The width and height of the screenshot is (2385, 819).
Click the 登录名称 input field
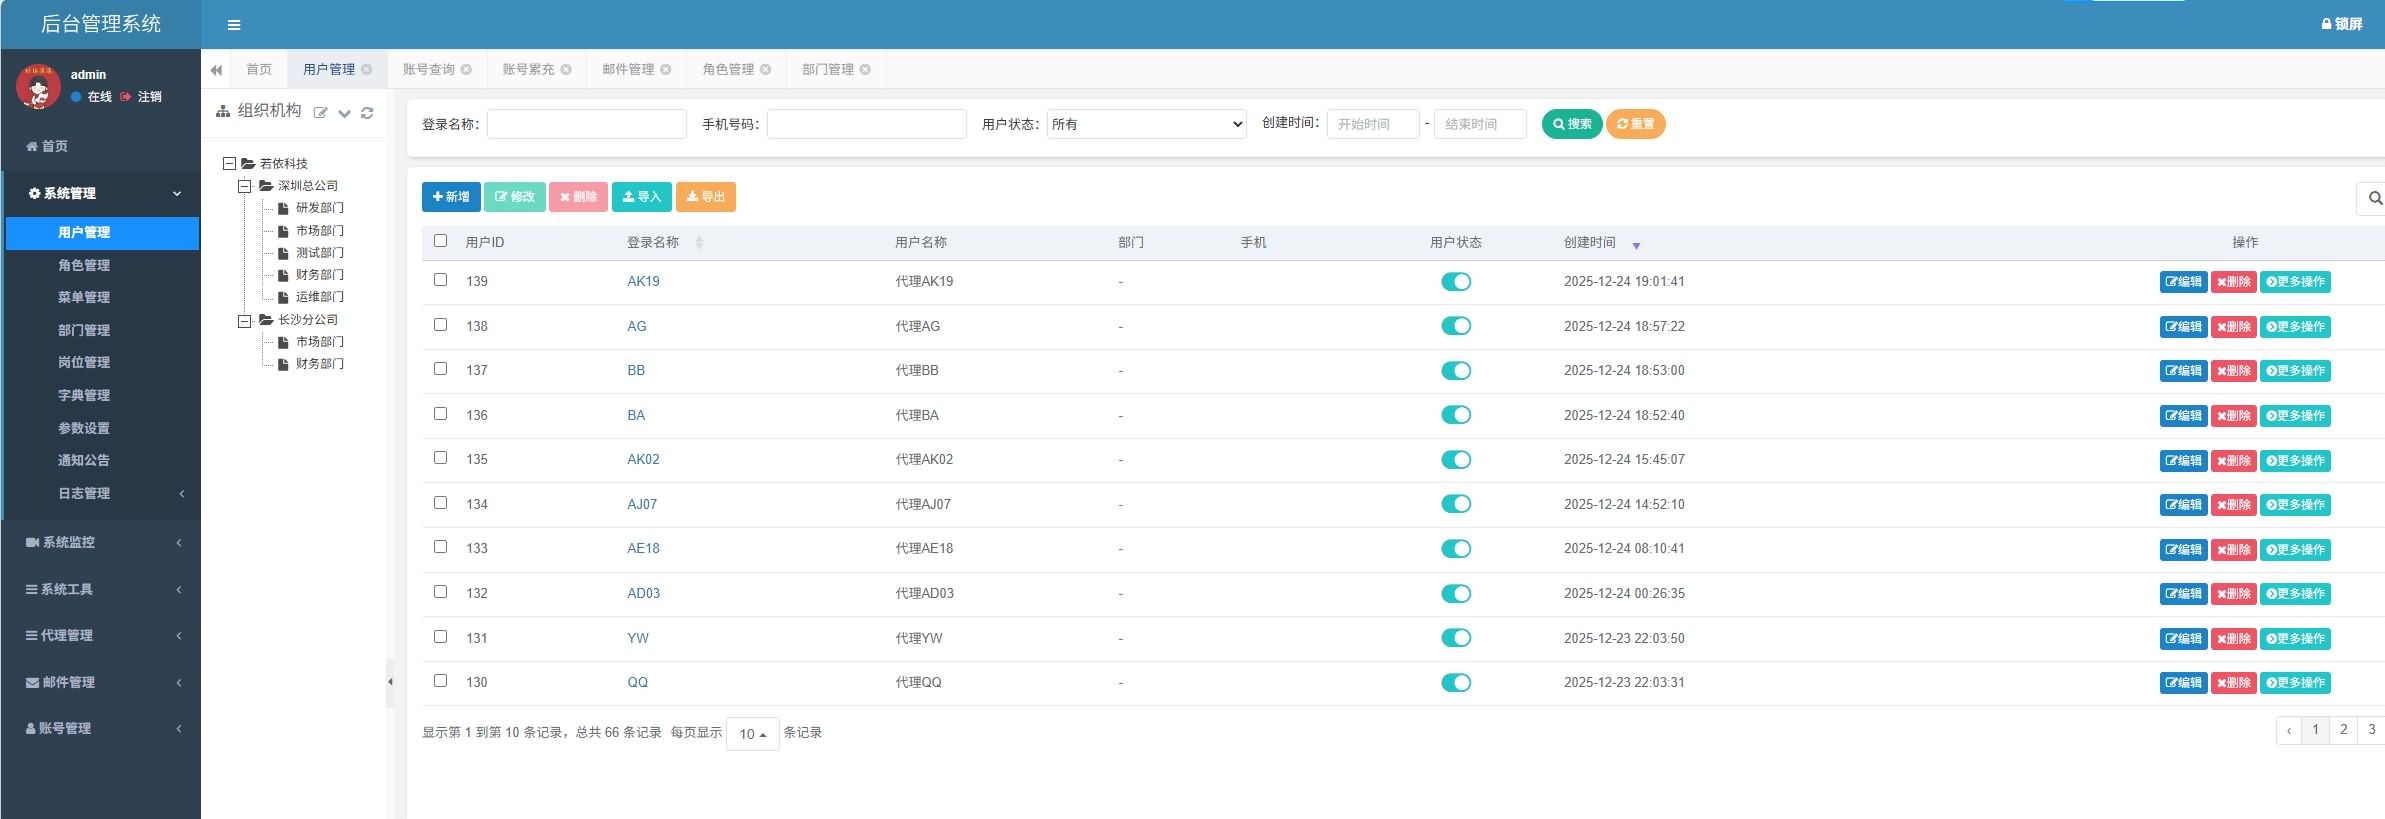click(586, 124)
